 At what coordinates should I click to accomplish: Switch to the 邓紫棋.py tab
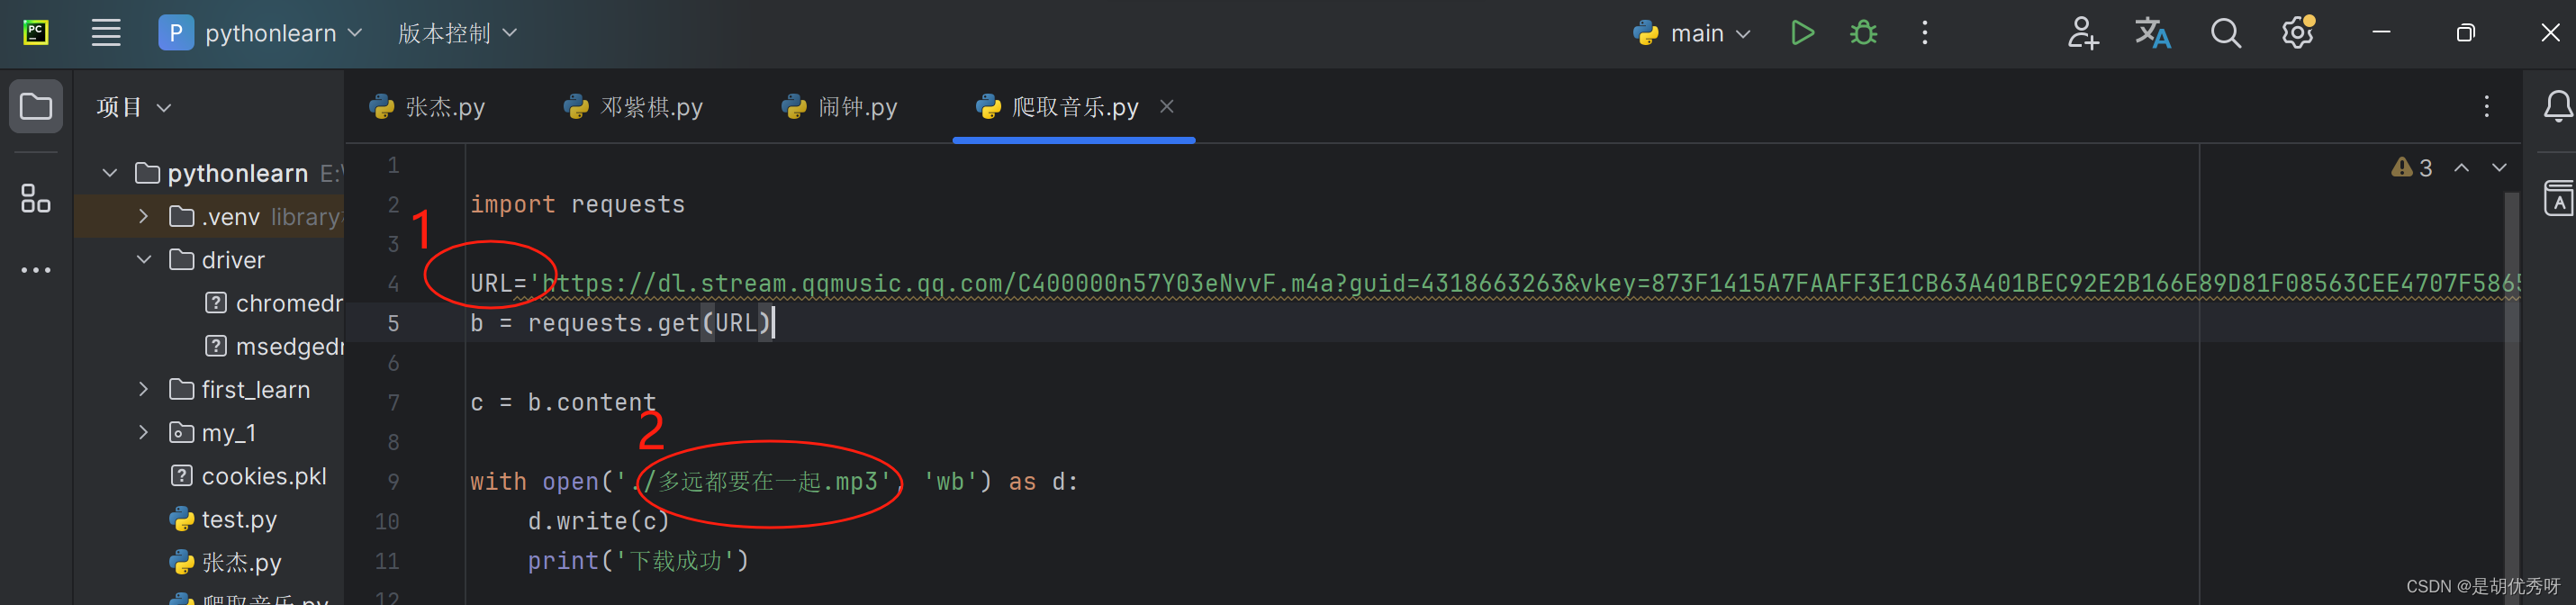[x=633, y=106]
